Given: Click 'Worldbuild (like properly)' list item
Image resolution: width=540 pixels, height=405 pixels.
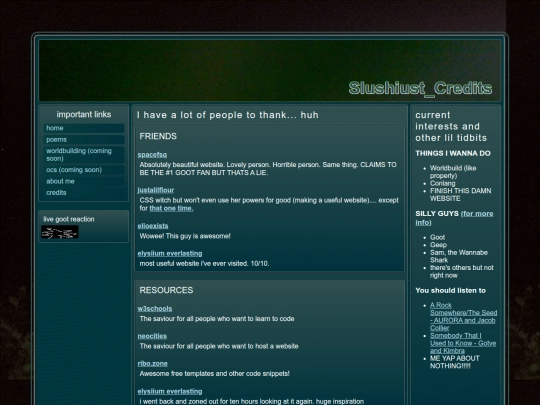Looking at the screenshot, I should pos(453,172).
